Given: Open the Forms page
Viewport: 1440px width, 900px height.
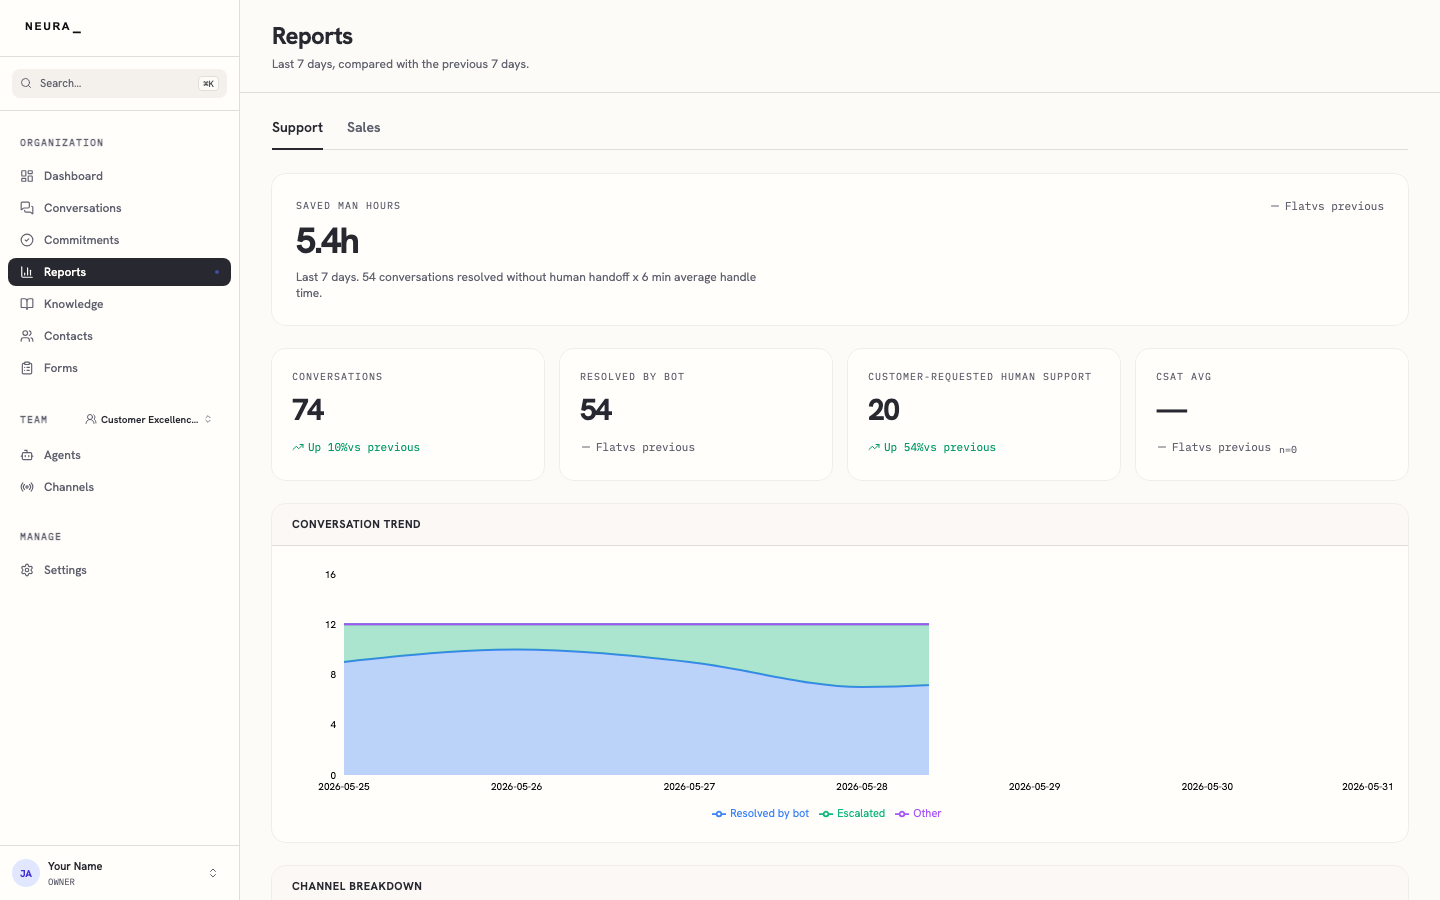Looking at the screenshot, I should click(119, 368).
